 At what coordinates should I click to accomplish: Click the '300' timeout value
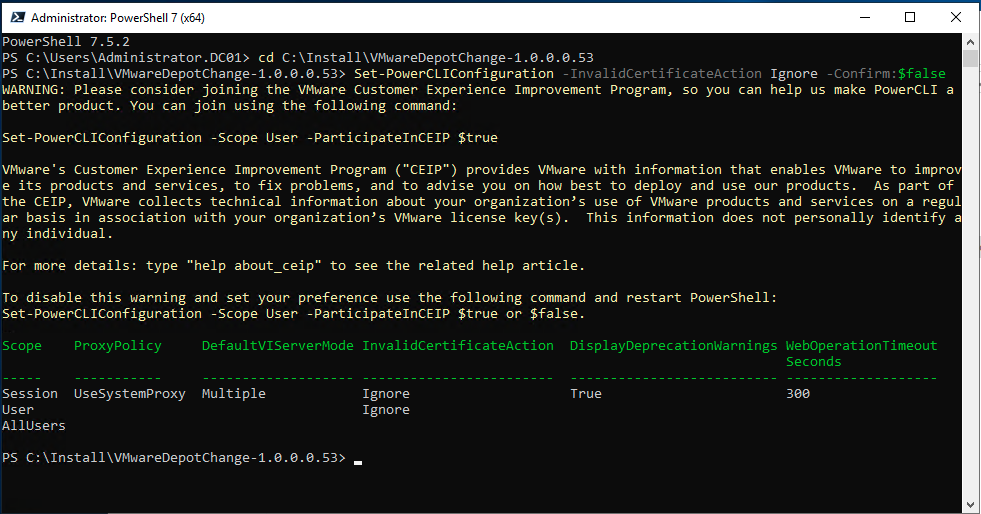point(797,394)
